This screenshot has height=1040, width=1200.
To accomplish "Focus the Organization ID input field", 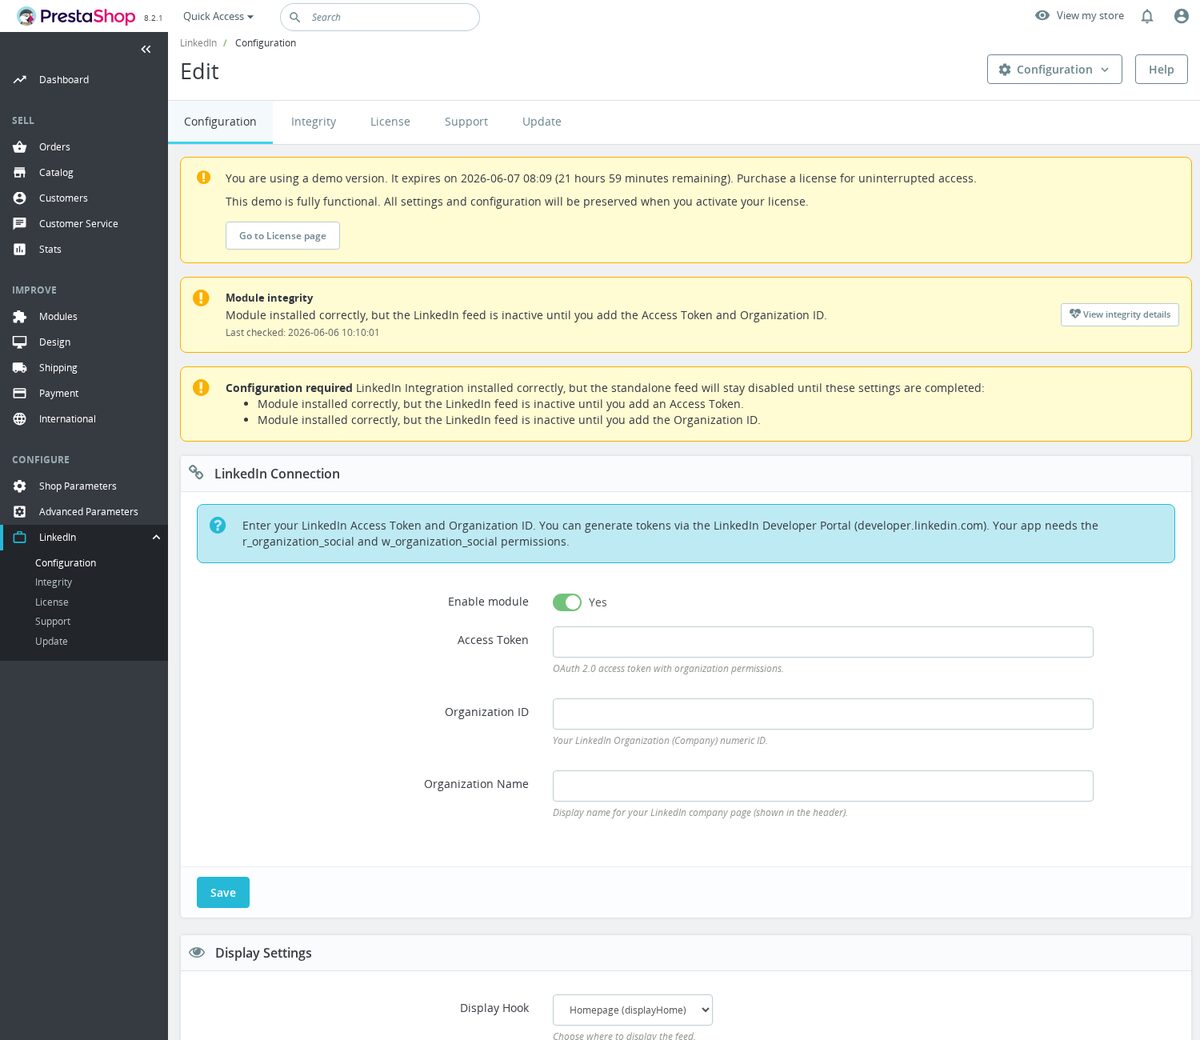I will coord(823,714).
